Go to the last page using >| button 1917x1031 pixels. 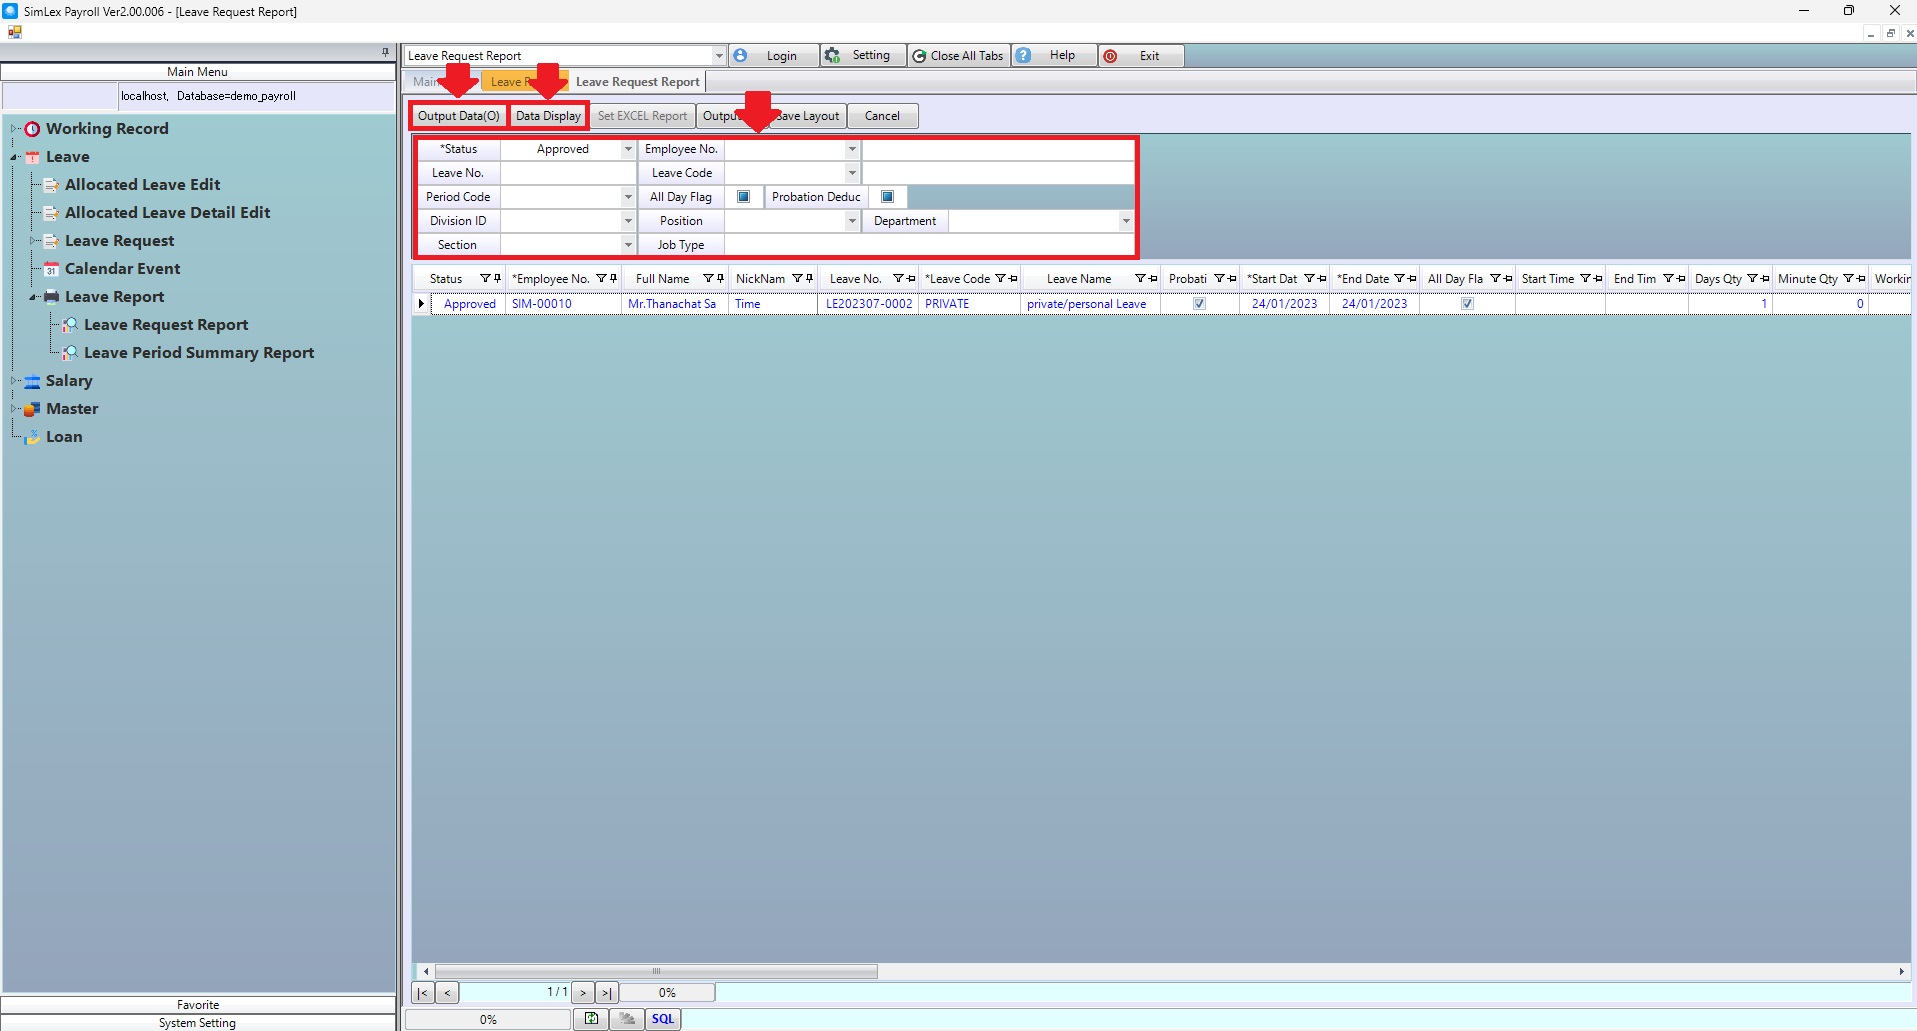pyautogui.click(x=606, y=993)
